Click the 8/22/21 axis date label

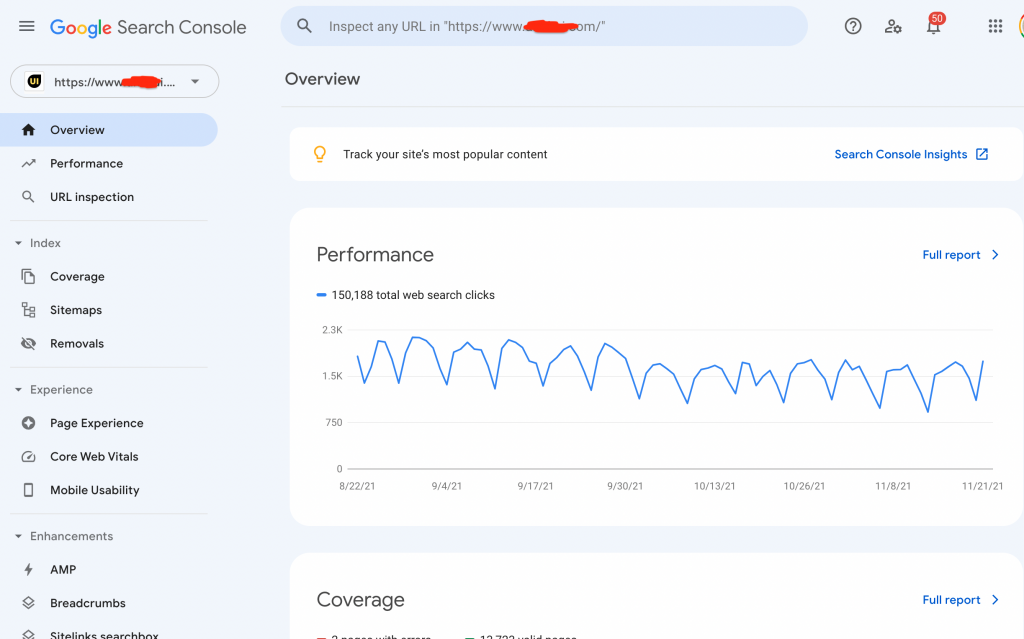click(357, 486)
